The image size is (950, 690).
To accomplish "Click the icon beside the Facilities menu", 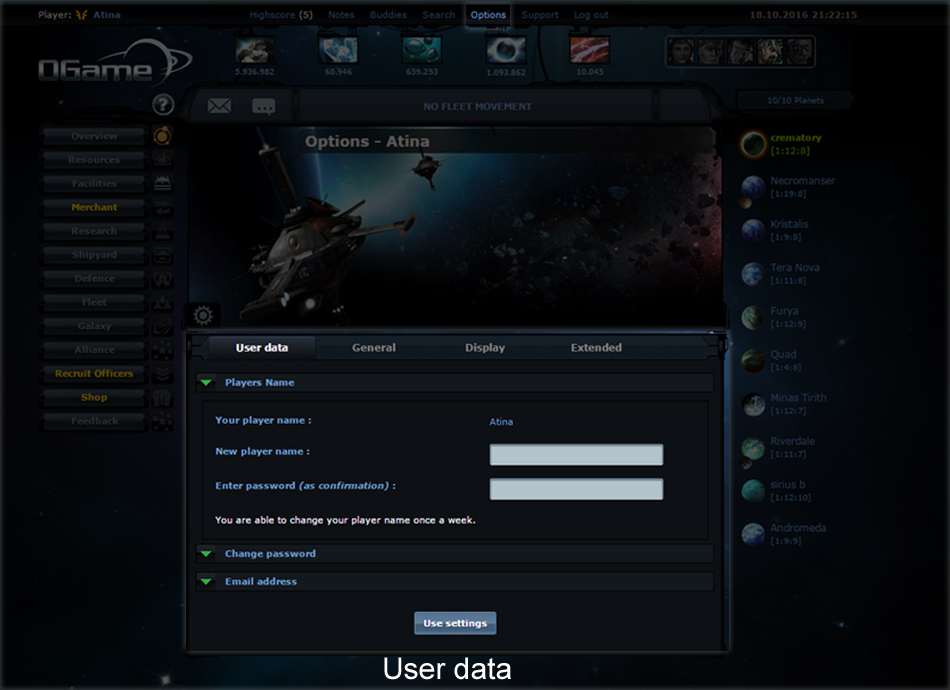I will pos(162,183).
